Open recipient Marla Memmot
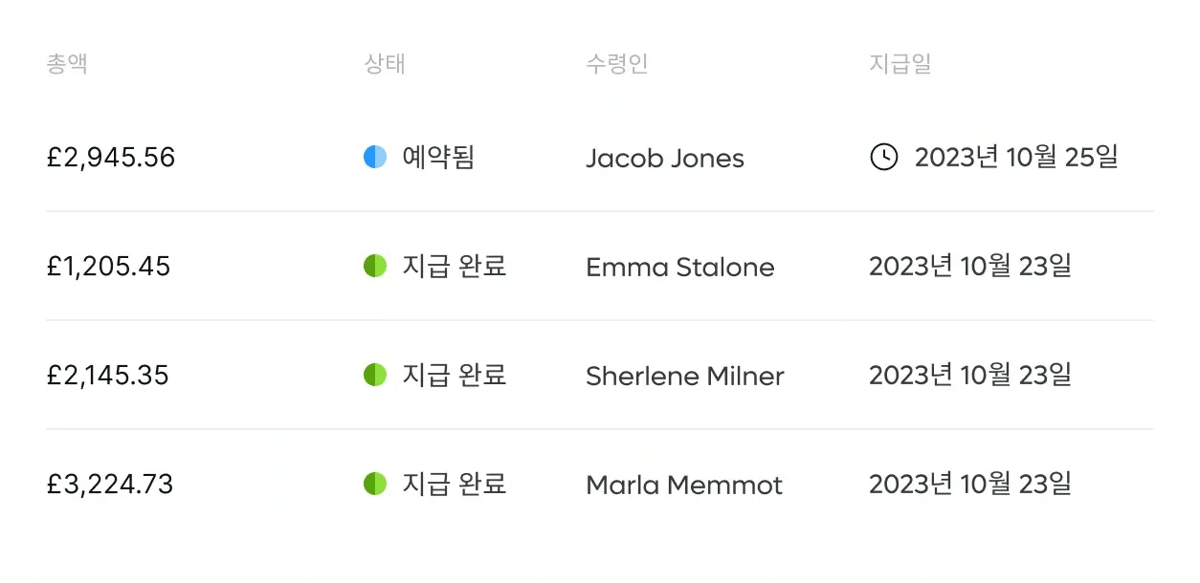 pyautogui.click(x=684, y=485)
